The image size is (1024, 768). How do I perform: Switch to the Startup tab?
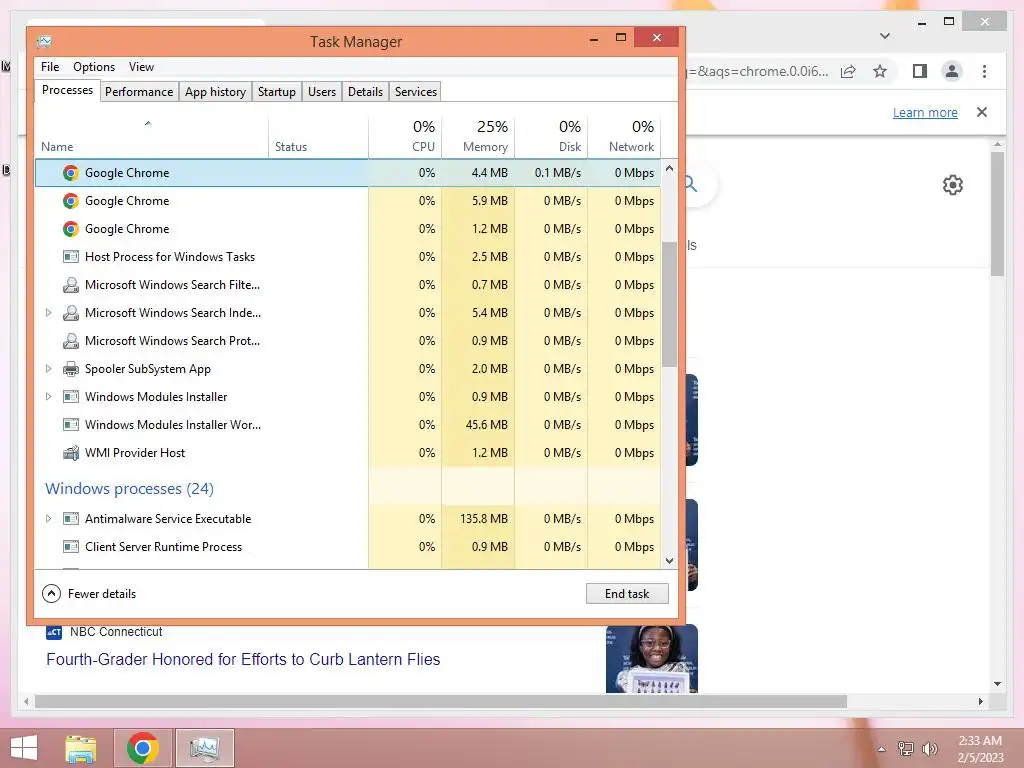tap(277, 92)
